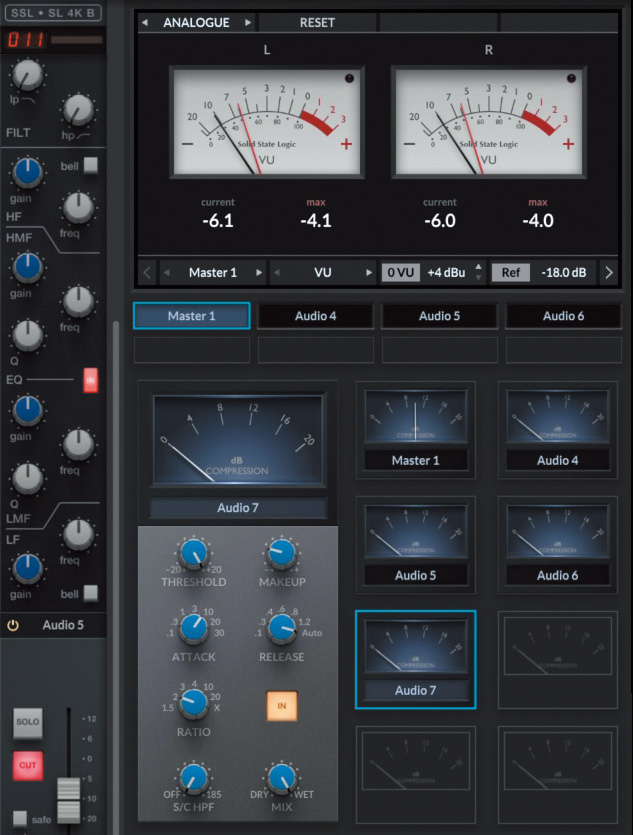Turn the LMF freq knob
The height and width of the screenshot is (835, 633).
click(78, 444)
